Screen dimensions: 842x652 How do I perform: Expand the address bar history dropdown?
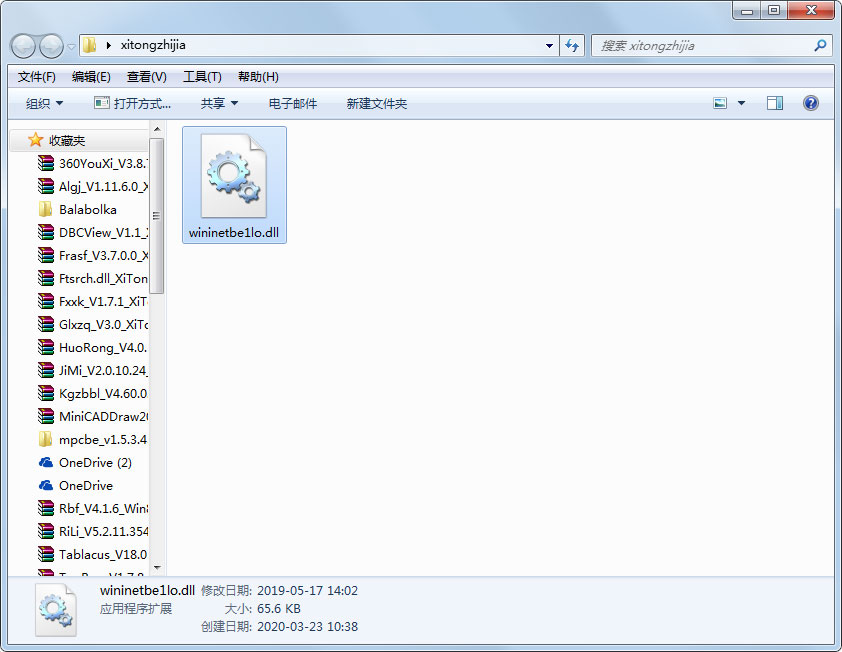coord(550,45)
